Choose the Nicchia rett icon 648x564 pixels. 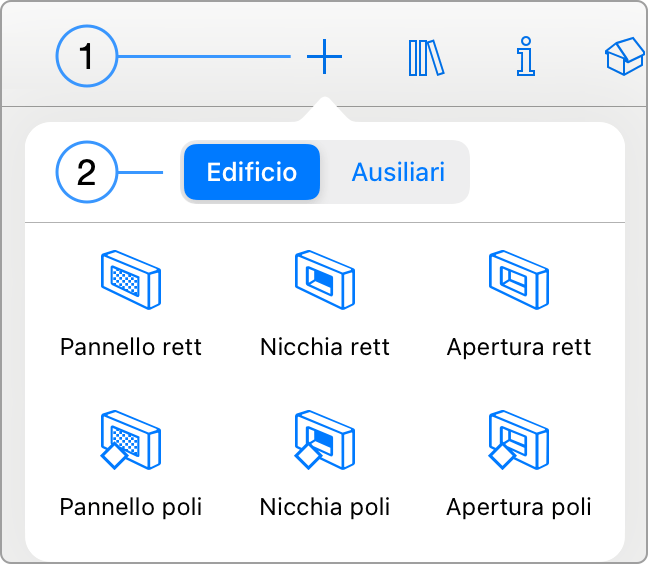coord(325,280)
